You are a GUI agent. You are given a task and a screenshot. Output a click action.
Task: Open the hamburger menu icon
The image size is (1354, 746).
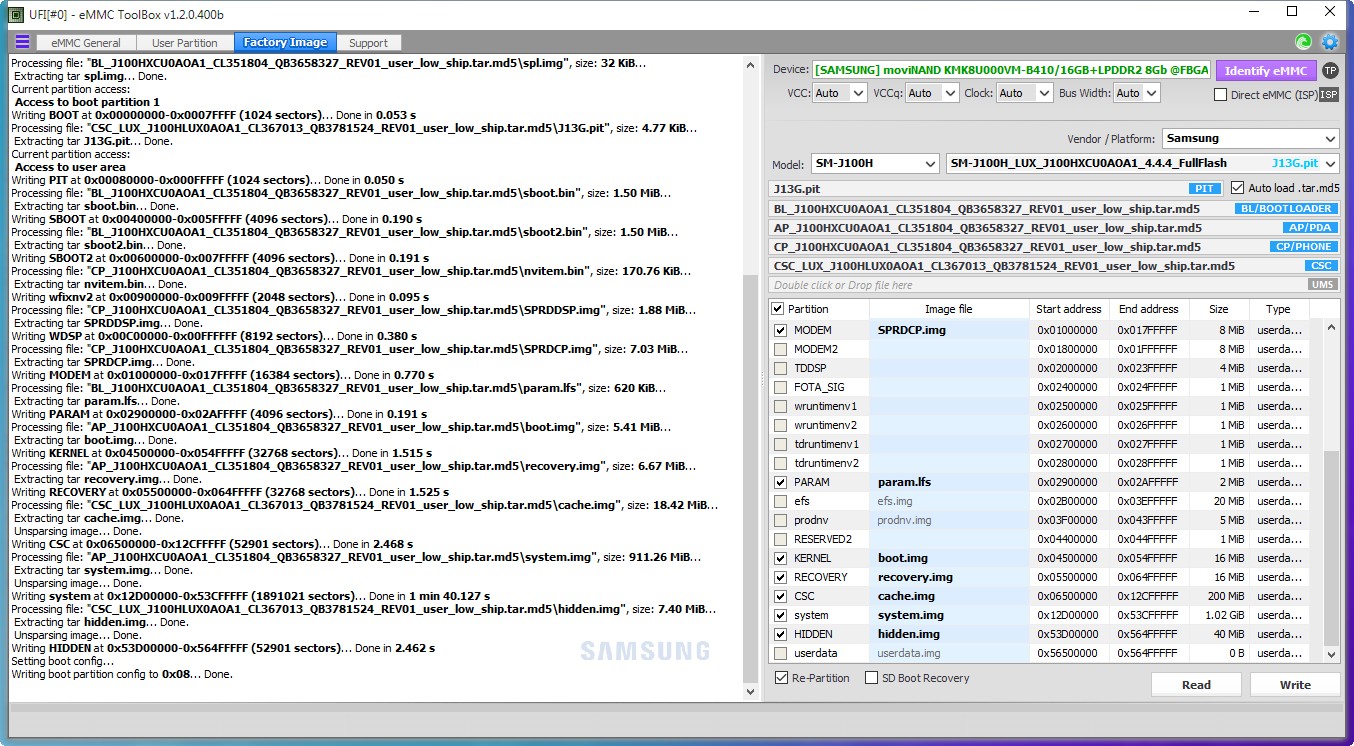click(22, 42)
